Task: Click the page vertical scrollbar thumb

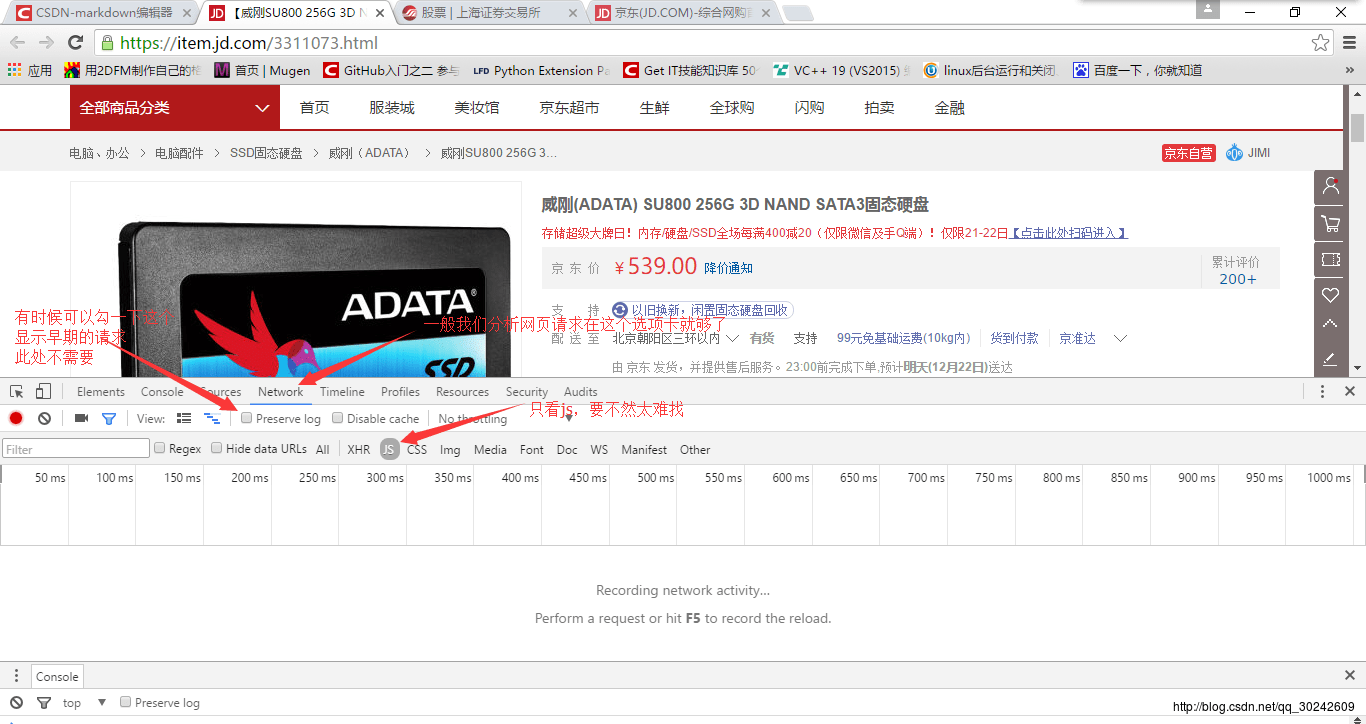Action: pos(1357,128)
